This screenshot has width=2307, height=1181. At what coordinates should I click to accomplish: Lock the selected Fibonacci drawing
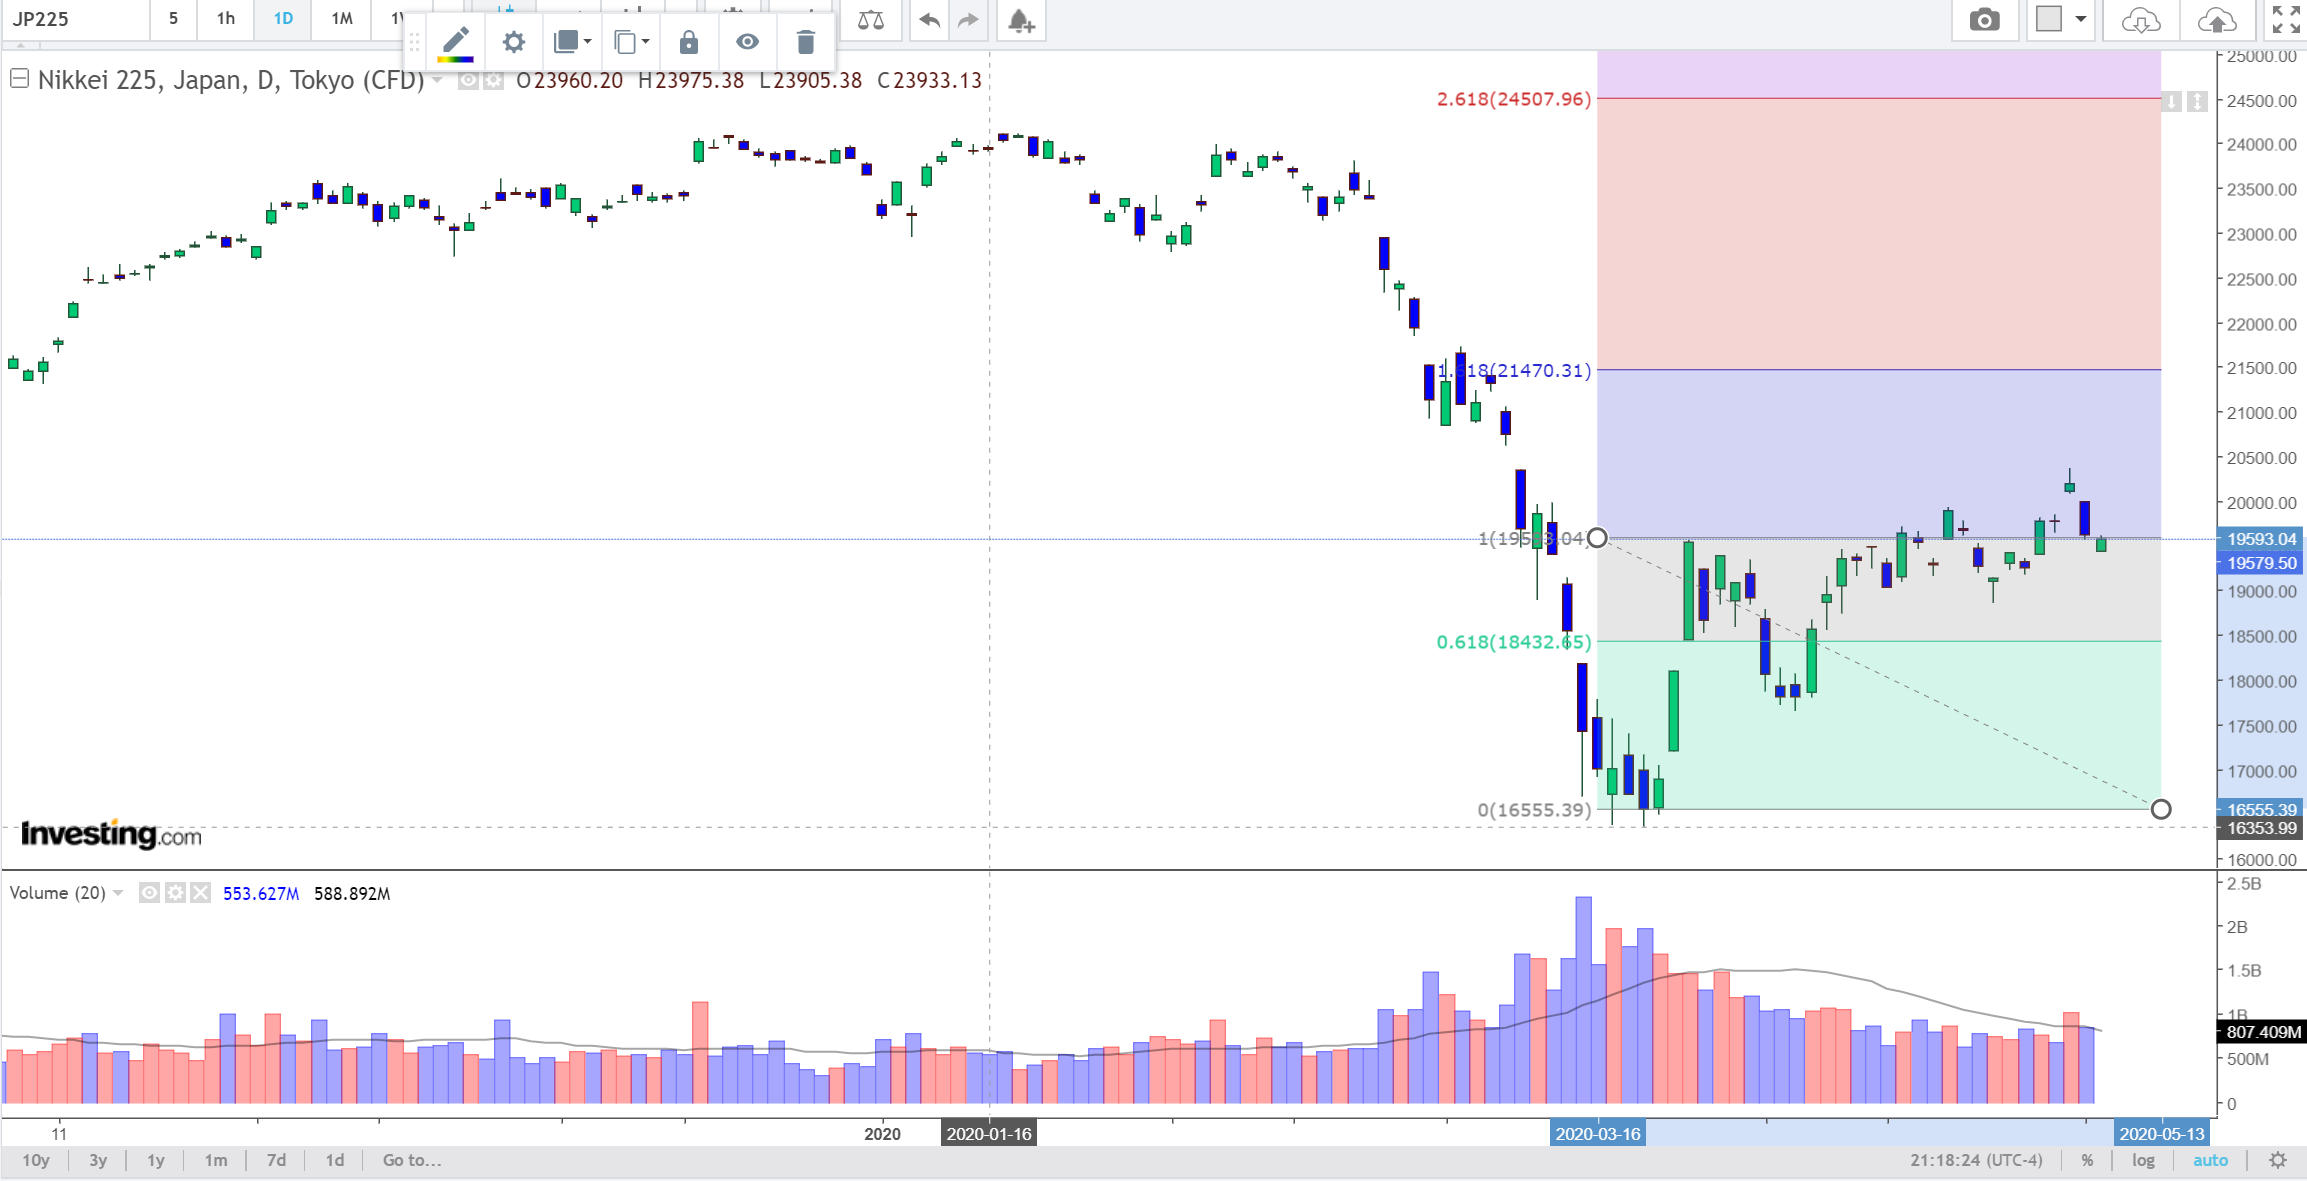(x=688, y=42)
